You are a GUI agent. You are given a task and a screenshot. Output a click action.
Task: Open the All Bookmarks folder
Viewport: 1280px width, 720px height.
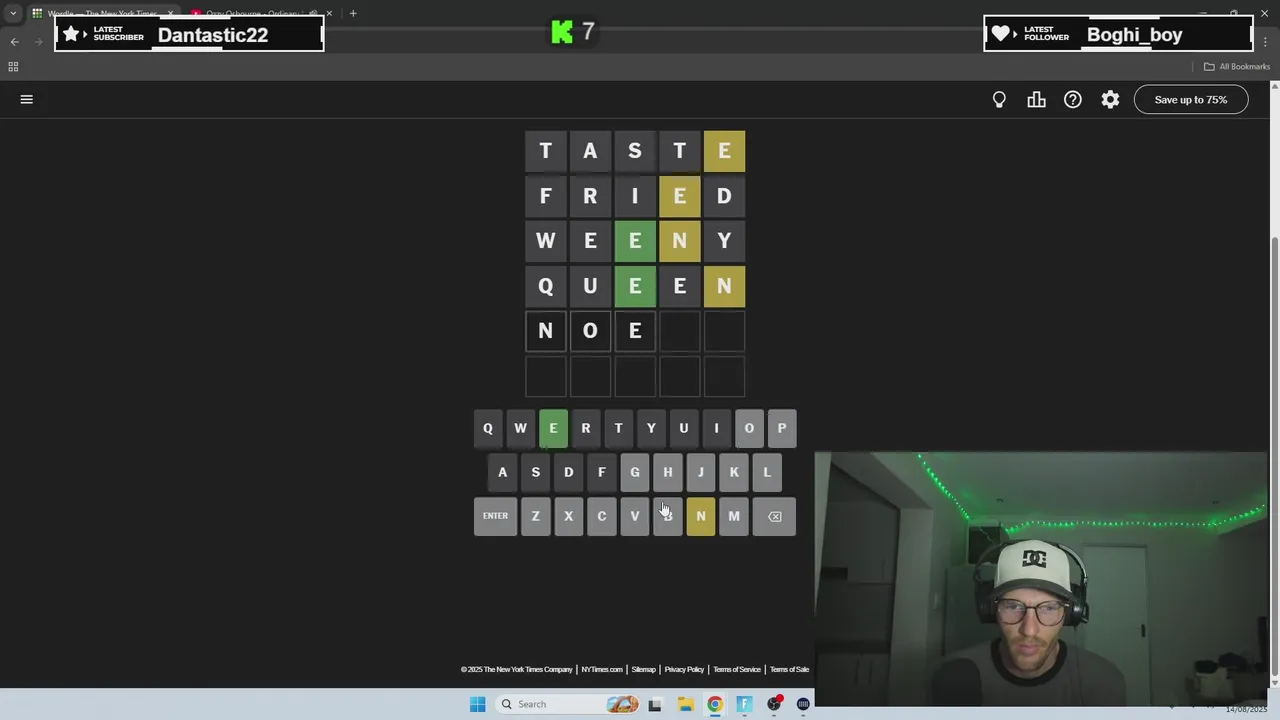pos(1237,66)
